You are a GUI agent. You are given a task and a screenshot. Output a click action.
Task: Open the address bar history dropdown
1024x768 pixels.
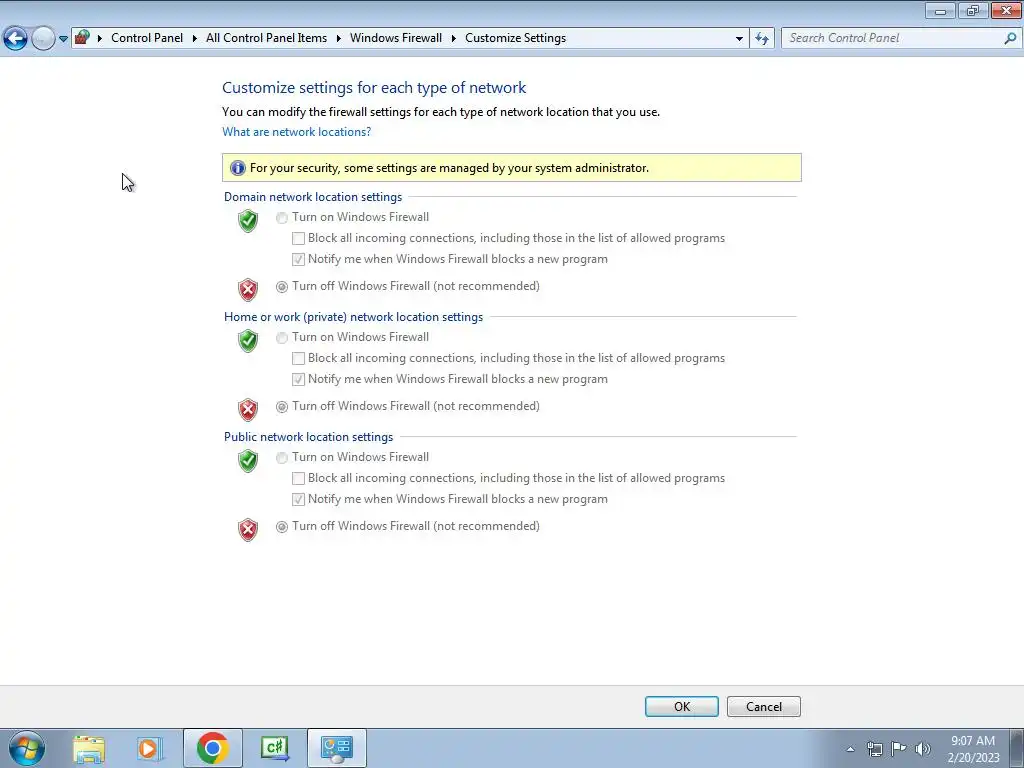click(x=739, y=39)
